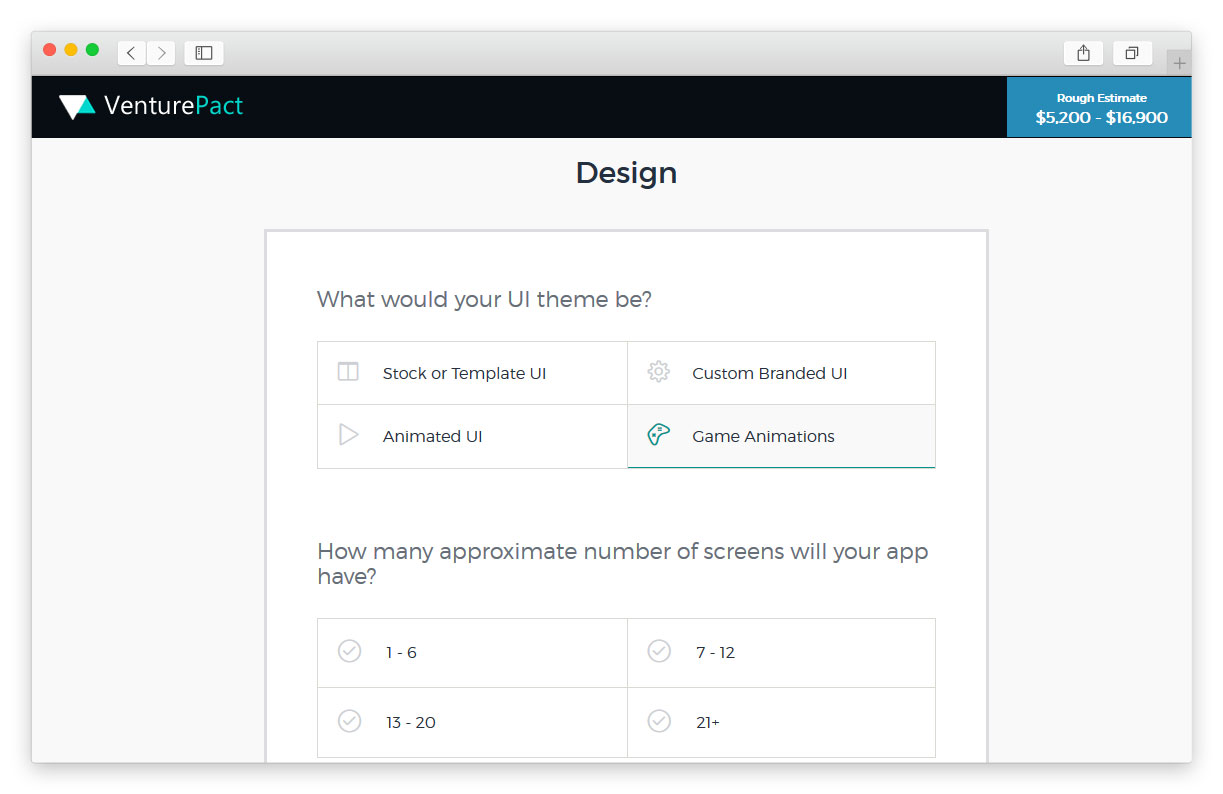Click the Game Animations palette icon
Viewport: 1223px width, 794px height.
point(658,435)
